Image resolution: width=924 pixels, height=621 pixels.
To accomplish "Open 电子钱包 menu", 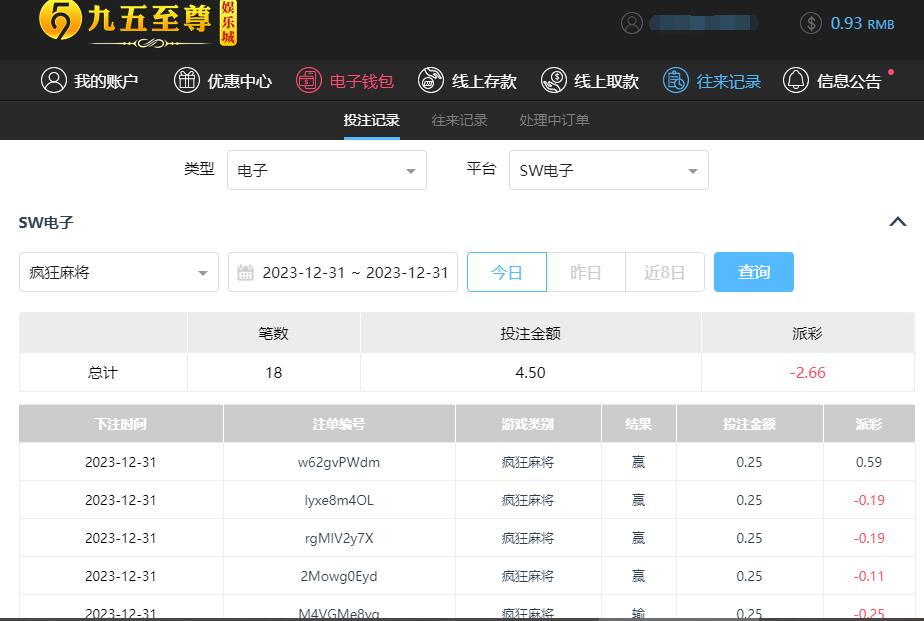I will click(345, 80).
